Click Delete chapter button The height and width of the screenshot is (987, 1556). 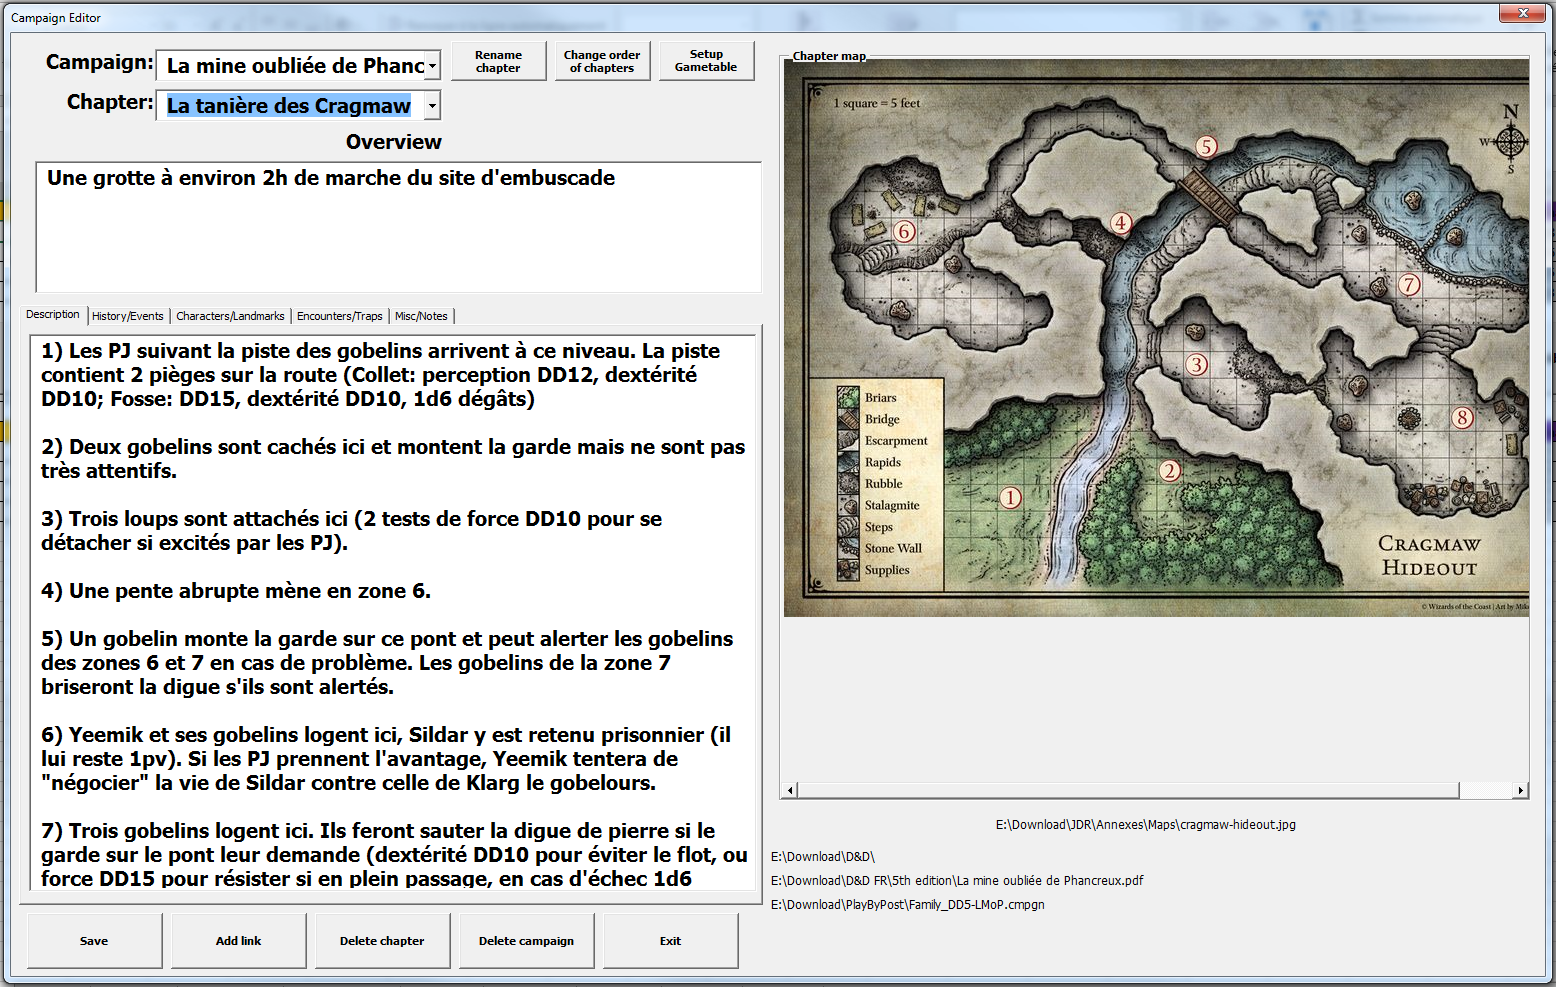[382, 941]
